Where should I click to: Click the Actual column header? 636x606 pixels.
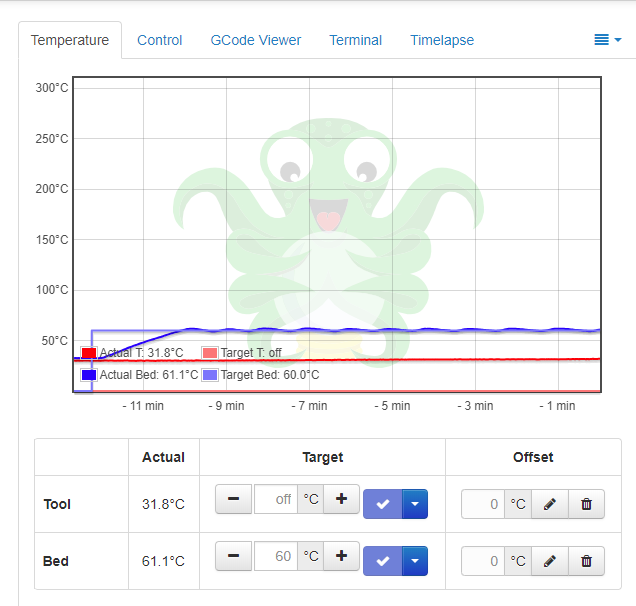163,457
